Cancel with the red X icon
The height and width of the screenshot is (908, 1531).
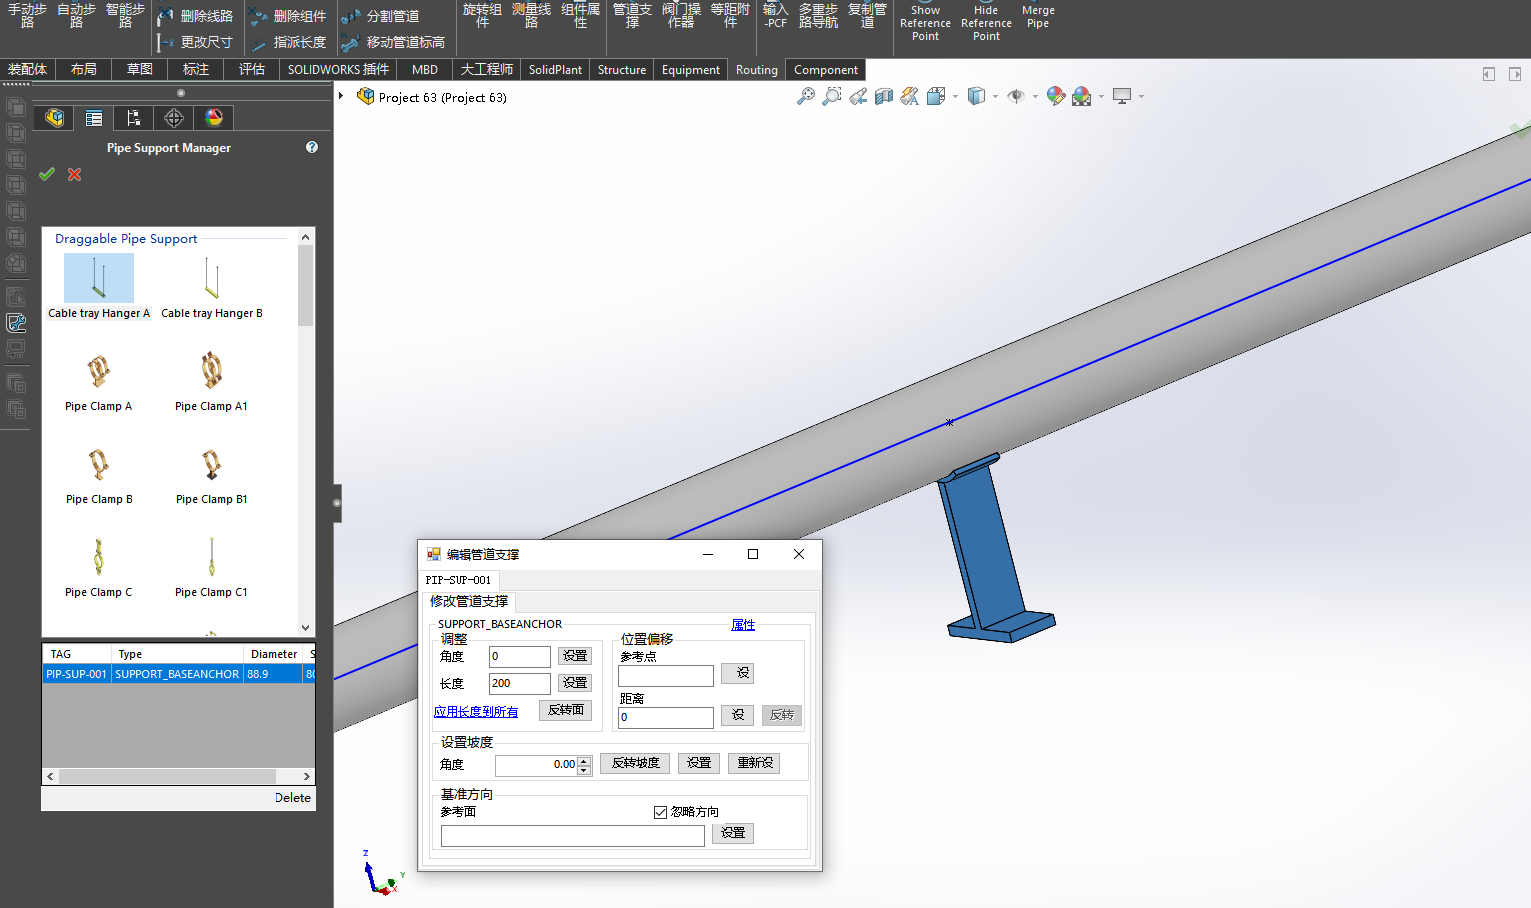74,174
